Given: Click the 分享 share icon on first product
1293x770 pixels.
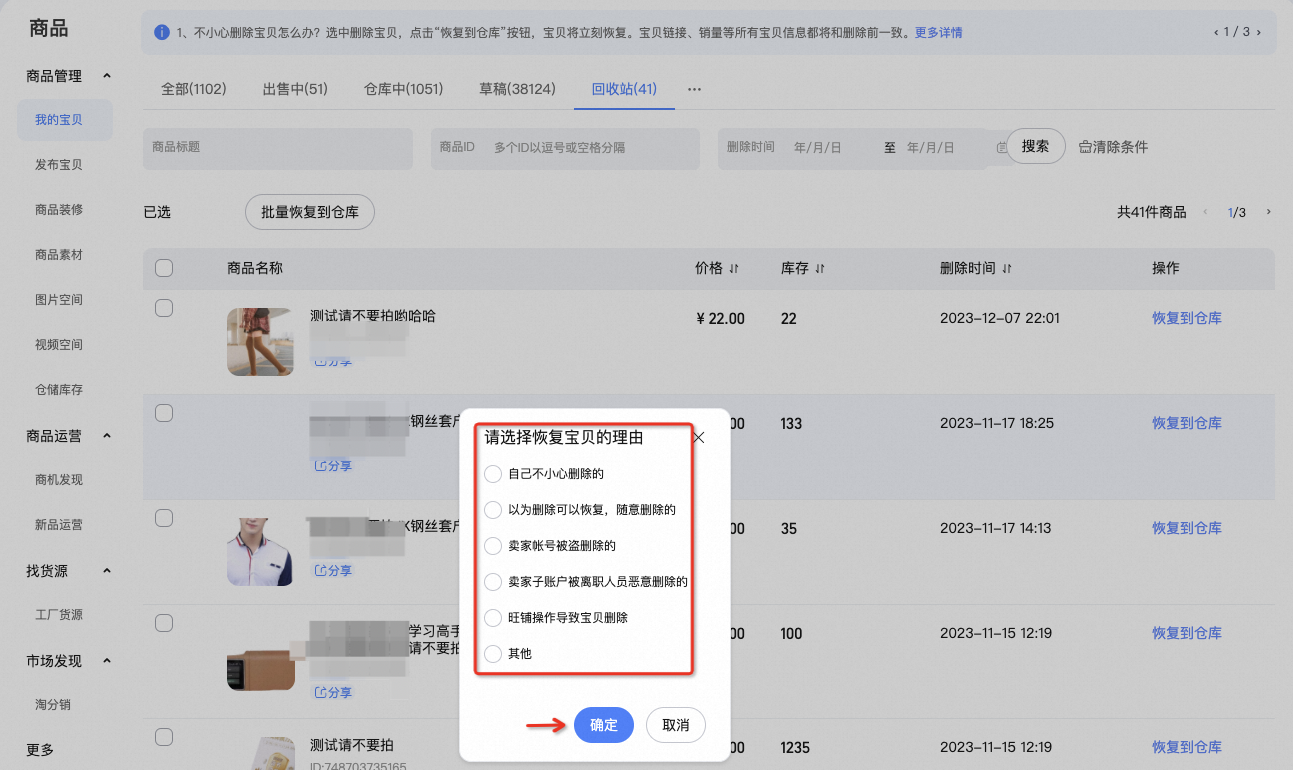Looking at the screenshot, I should [323, 362].
